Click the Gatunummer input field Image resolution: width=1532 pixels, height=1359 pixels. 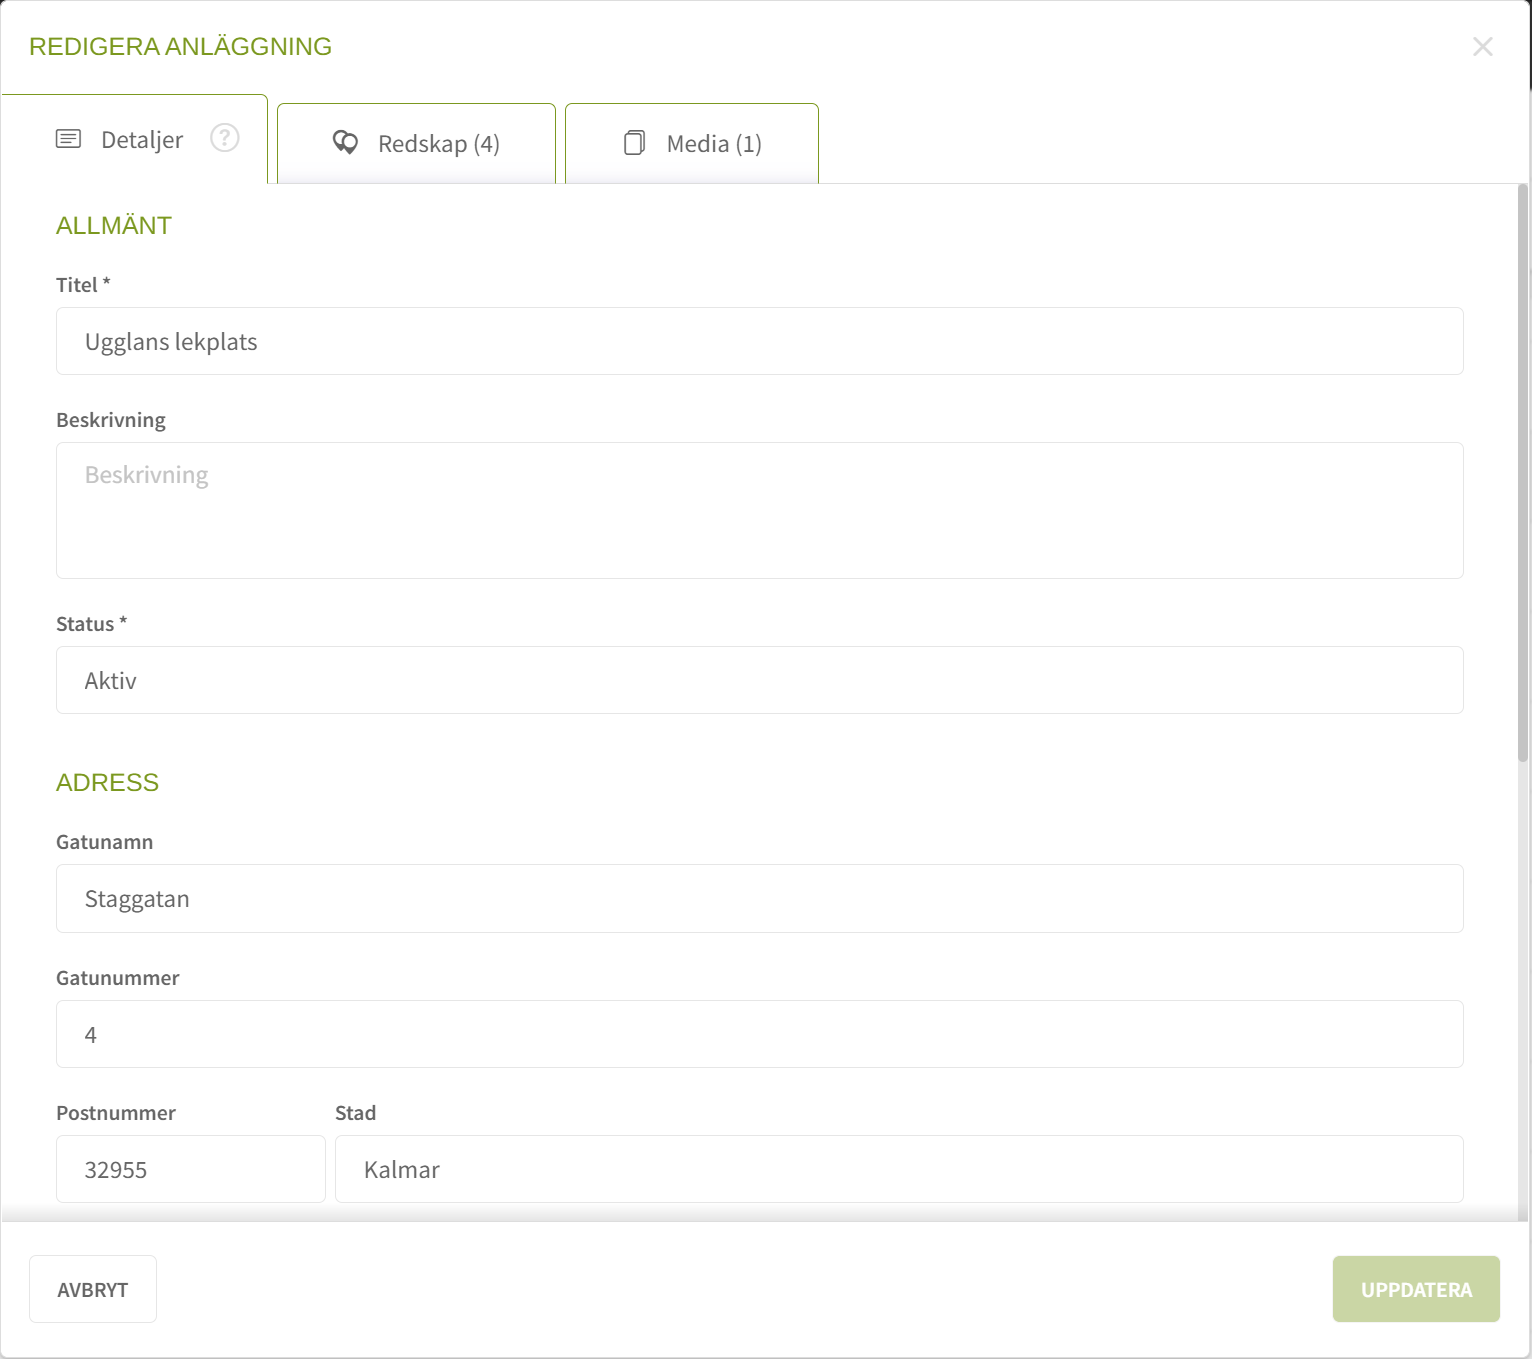(759, 1034)
